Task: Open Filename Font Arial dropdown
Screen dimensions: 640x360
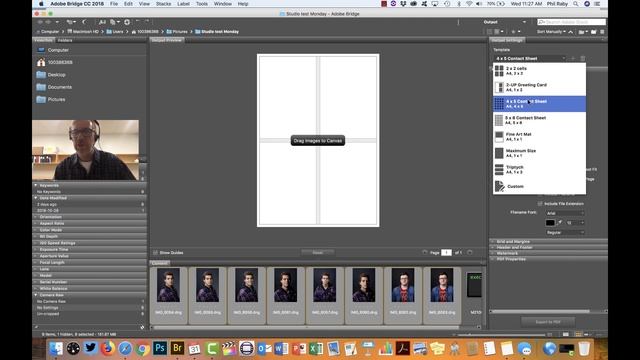Action: tap(565, 213)
